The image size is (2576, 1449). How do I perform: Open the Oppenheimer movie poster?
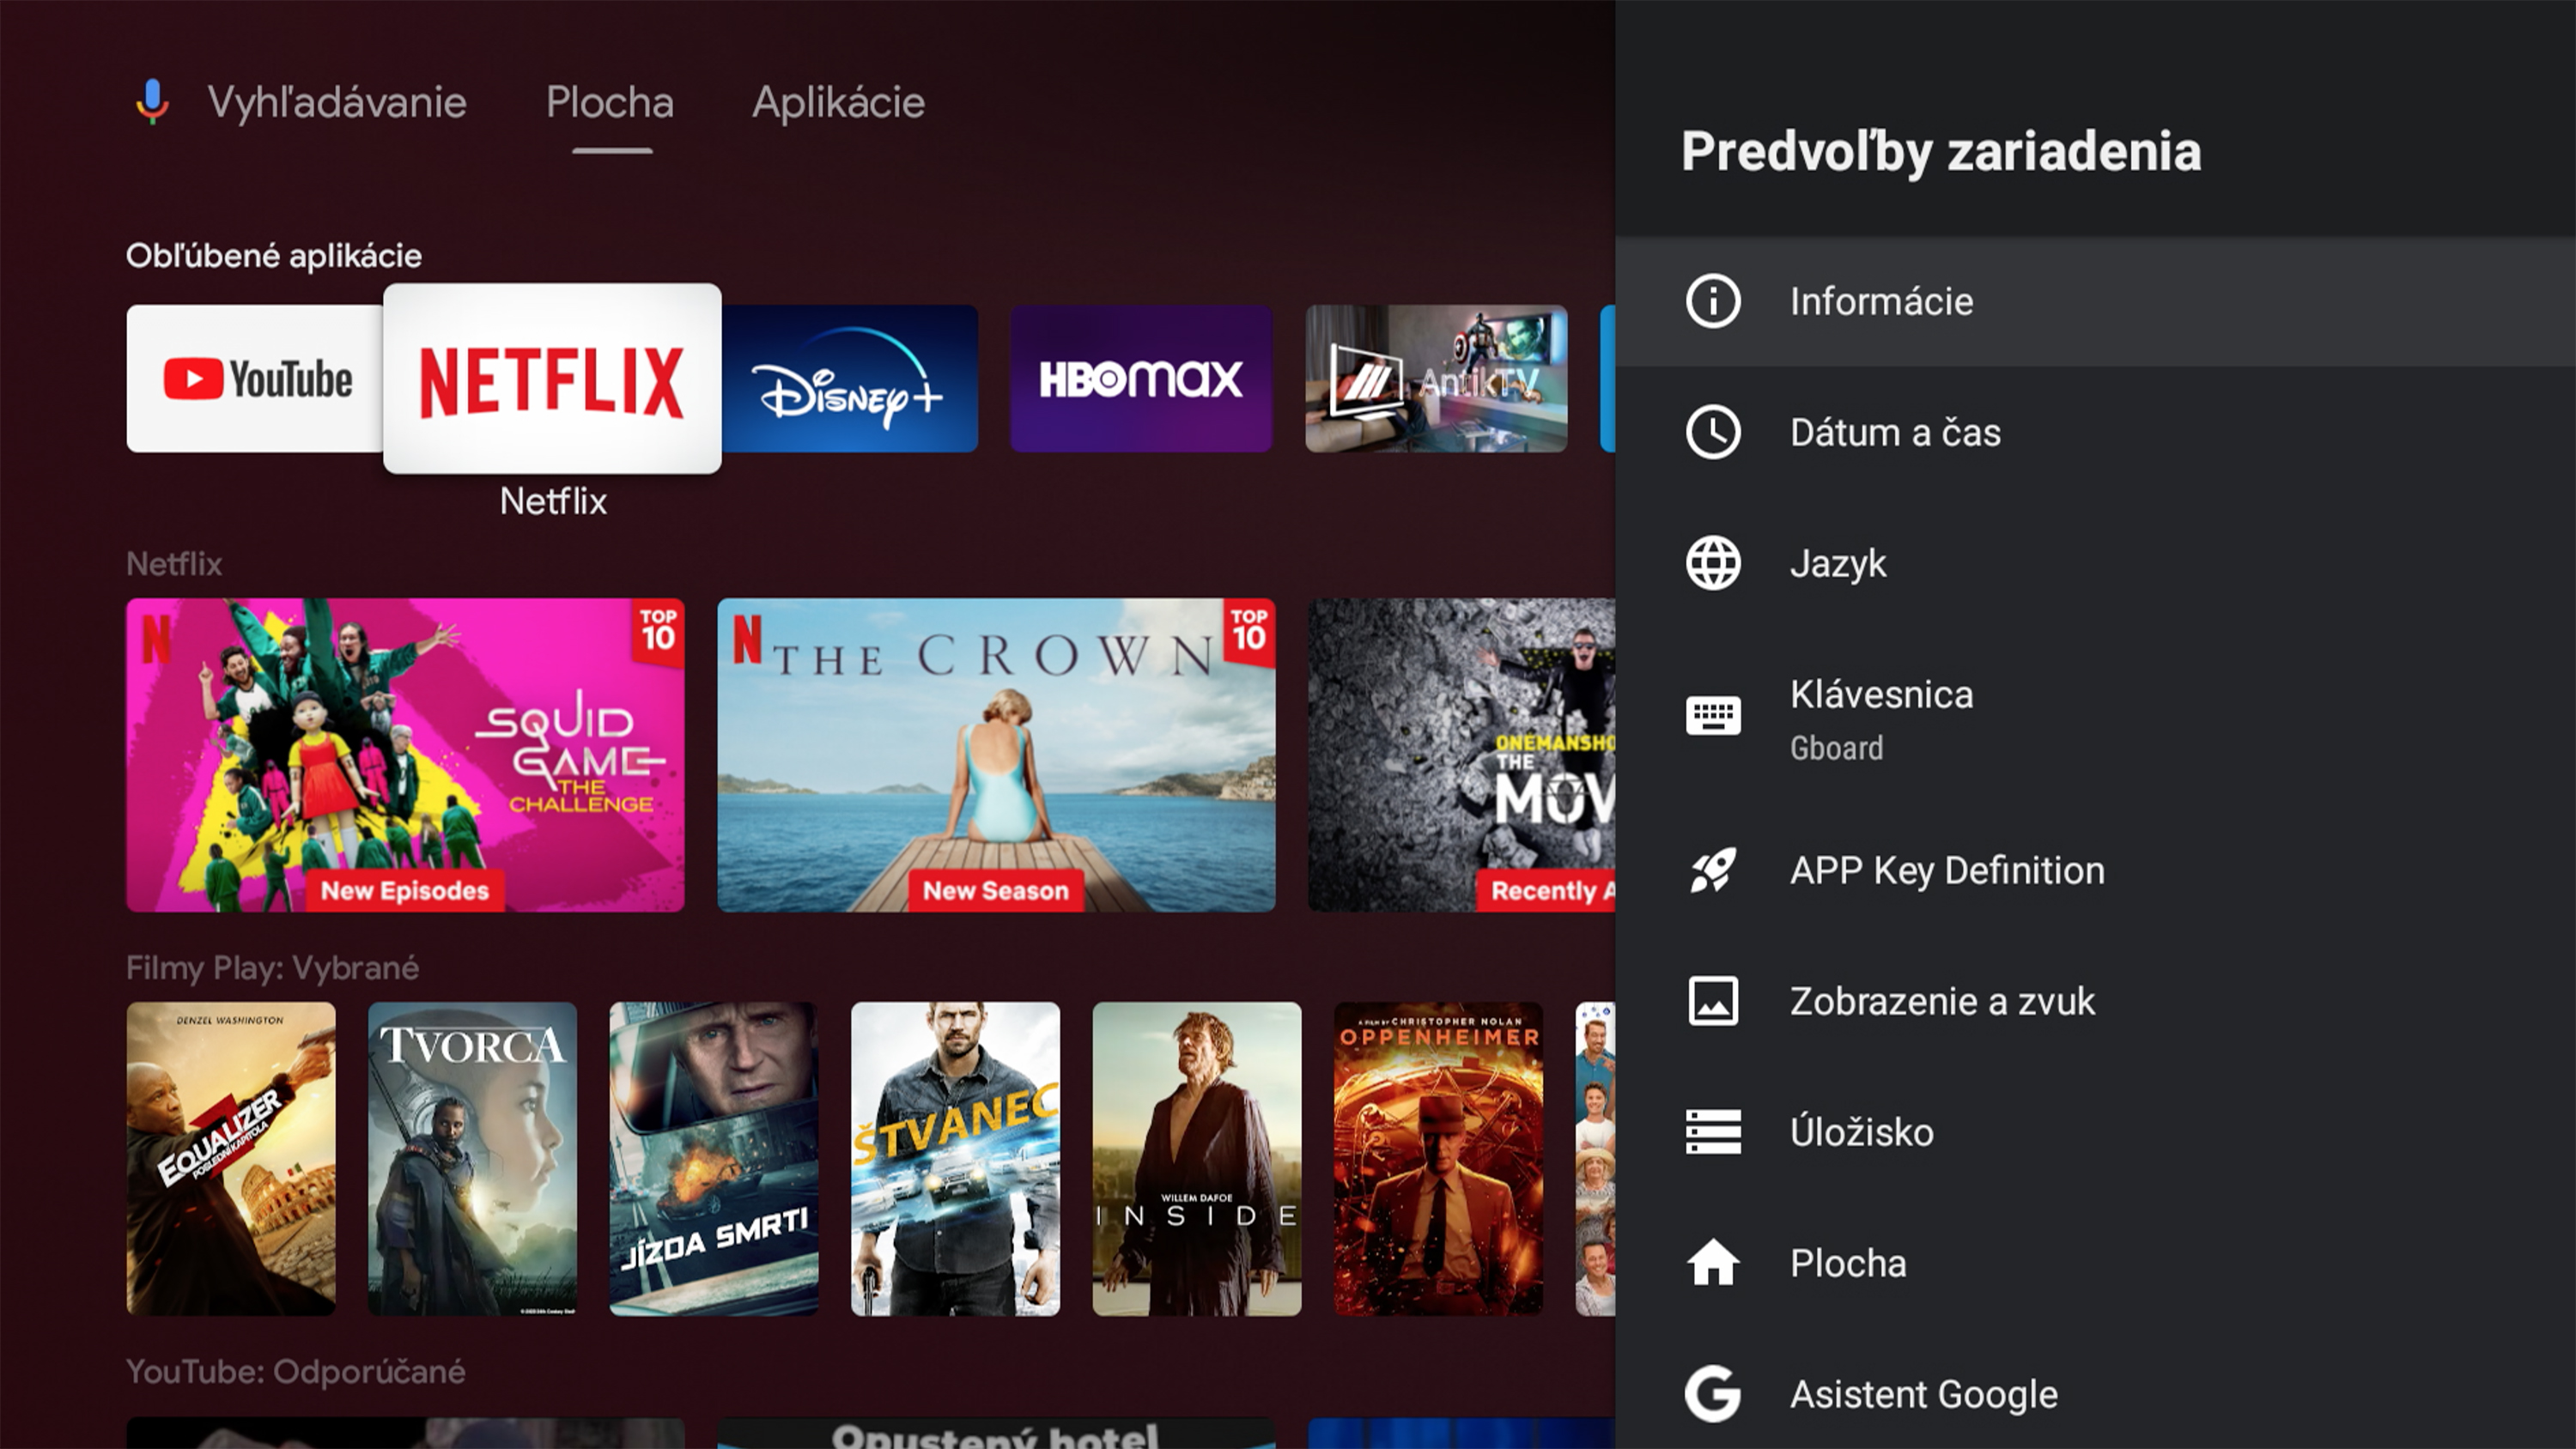1438,1158
